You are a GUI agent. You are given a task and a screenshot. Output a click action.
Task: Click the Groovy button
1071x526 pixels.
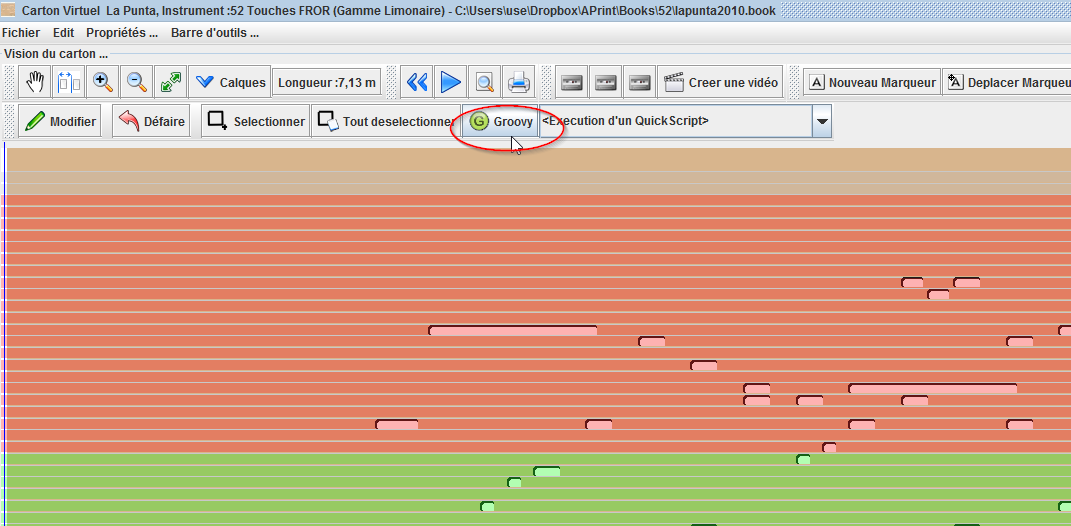pyautogui.click(x=501, y=122)
